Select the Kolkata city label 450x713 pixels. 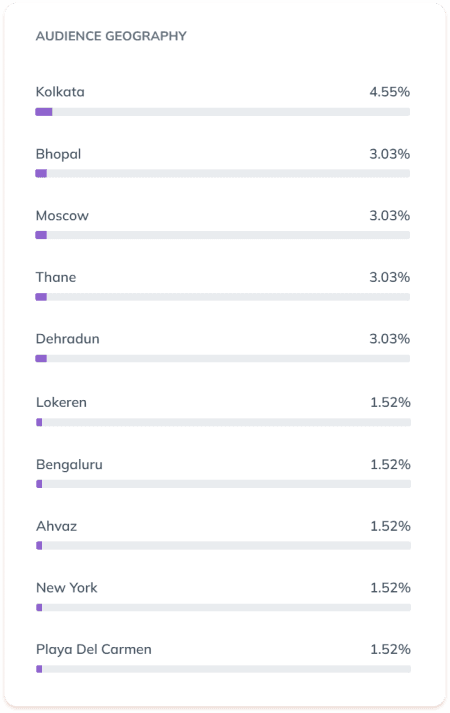(60, 92)
